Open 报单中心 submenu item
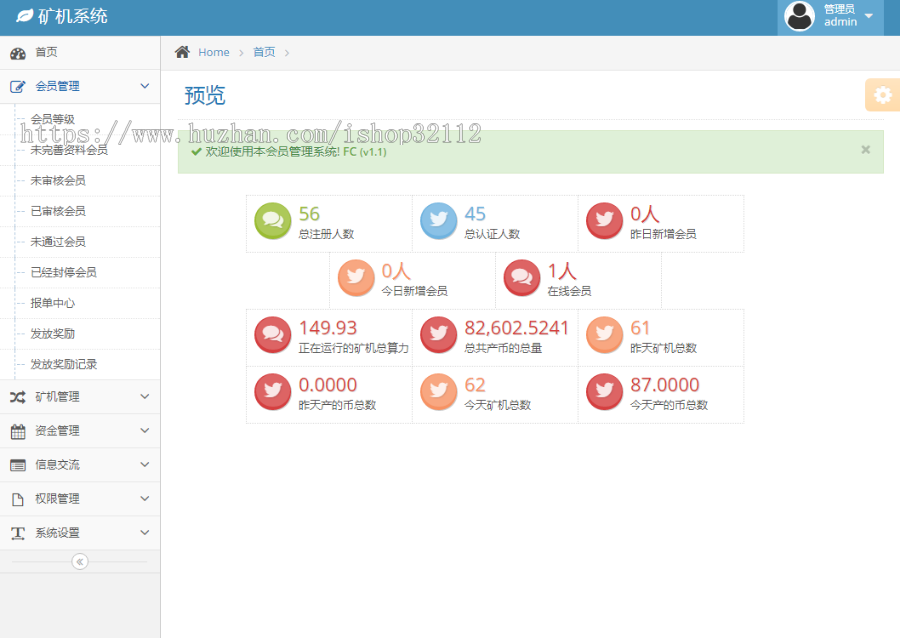The height and width of the screenshot is (638, 900). click(x=53, y=303)
